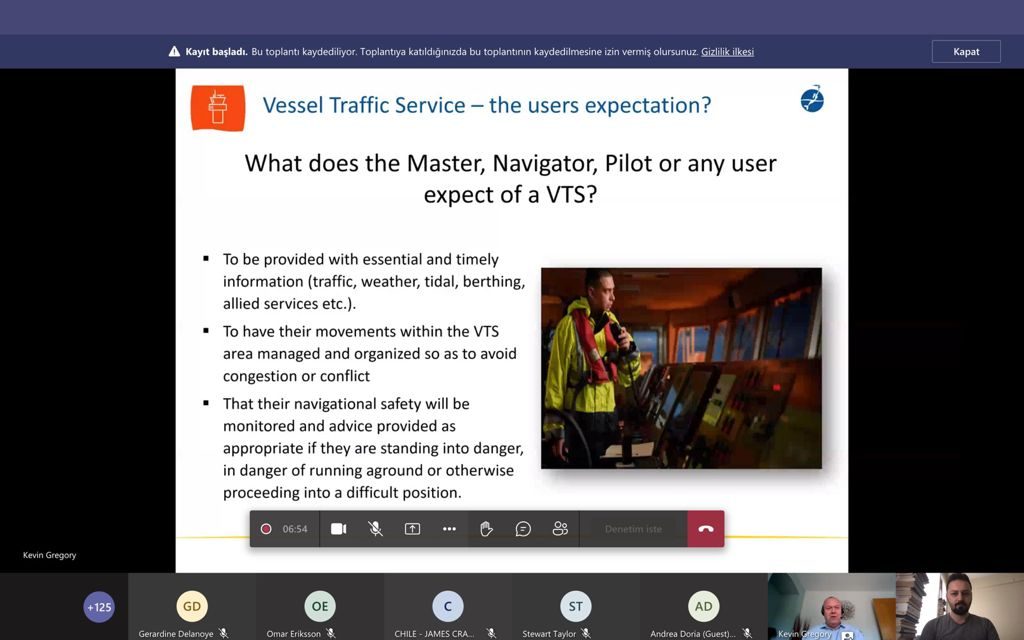Click the CHILE - JAMES participant tile

(448, 606)
